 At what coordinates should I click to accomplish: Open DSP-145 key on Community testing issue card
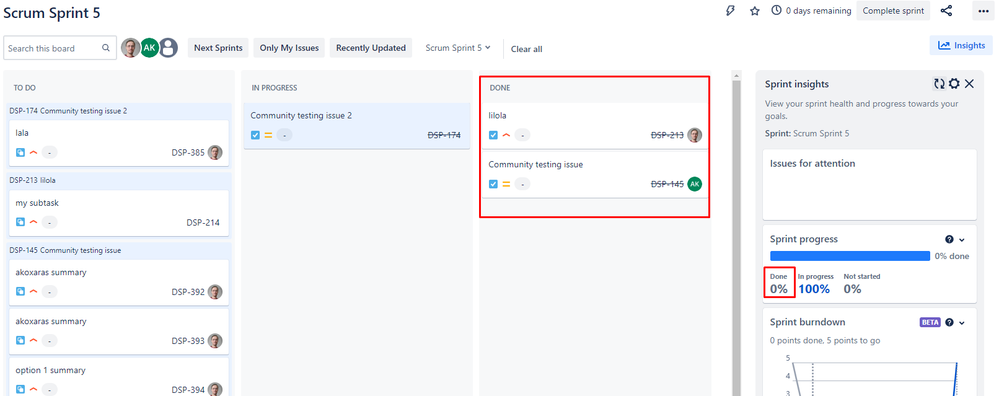[x=667, y=184]
